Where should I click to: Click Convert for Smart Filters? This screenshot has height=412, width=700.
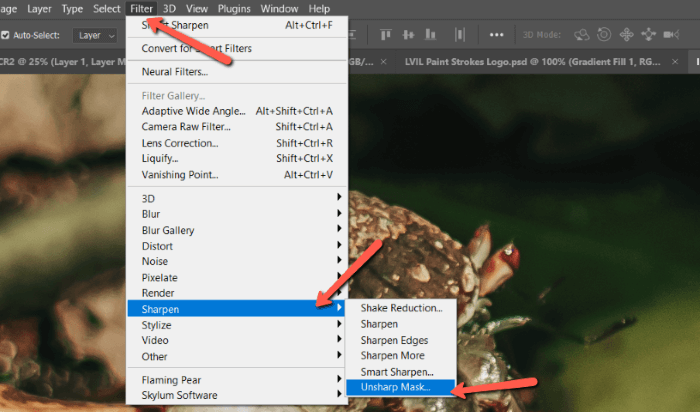point(197,48)
